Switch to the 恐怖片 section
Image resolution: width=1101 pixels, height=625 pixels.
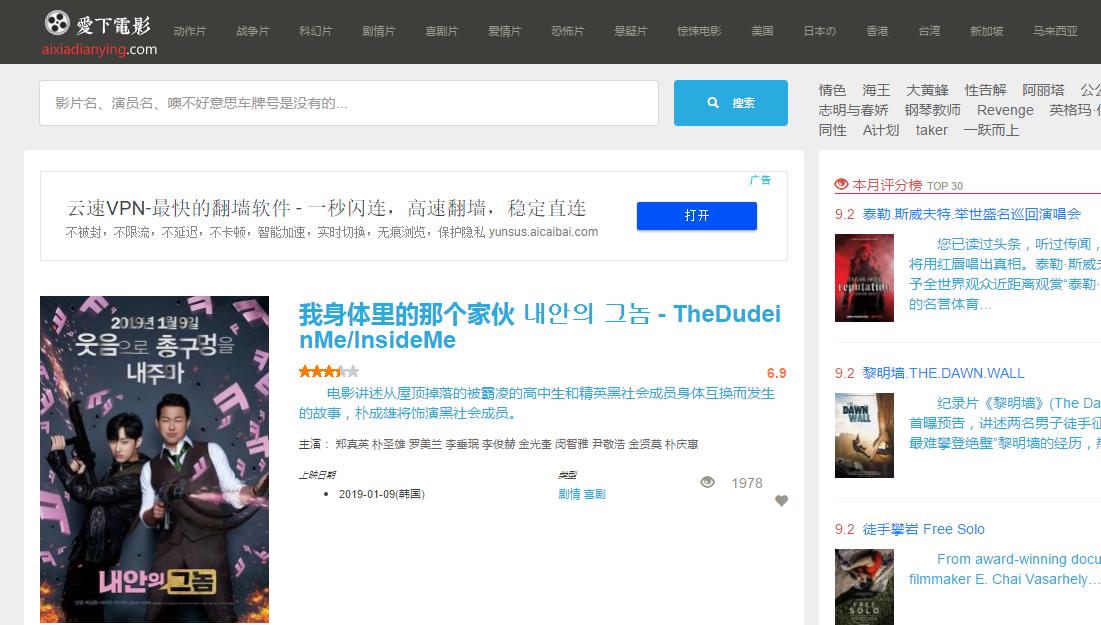567,31
